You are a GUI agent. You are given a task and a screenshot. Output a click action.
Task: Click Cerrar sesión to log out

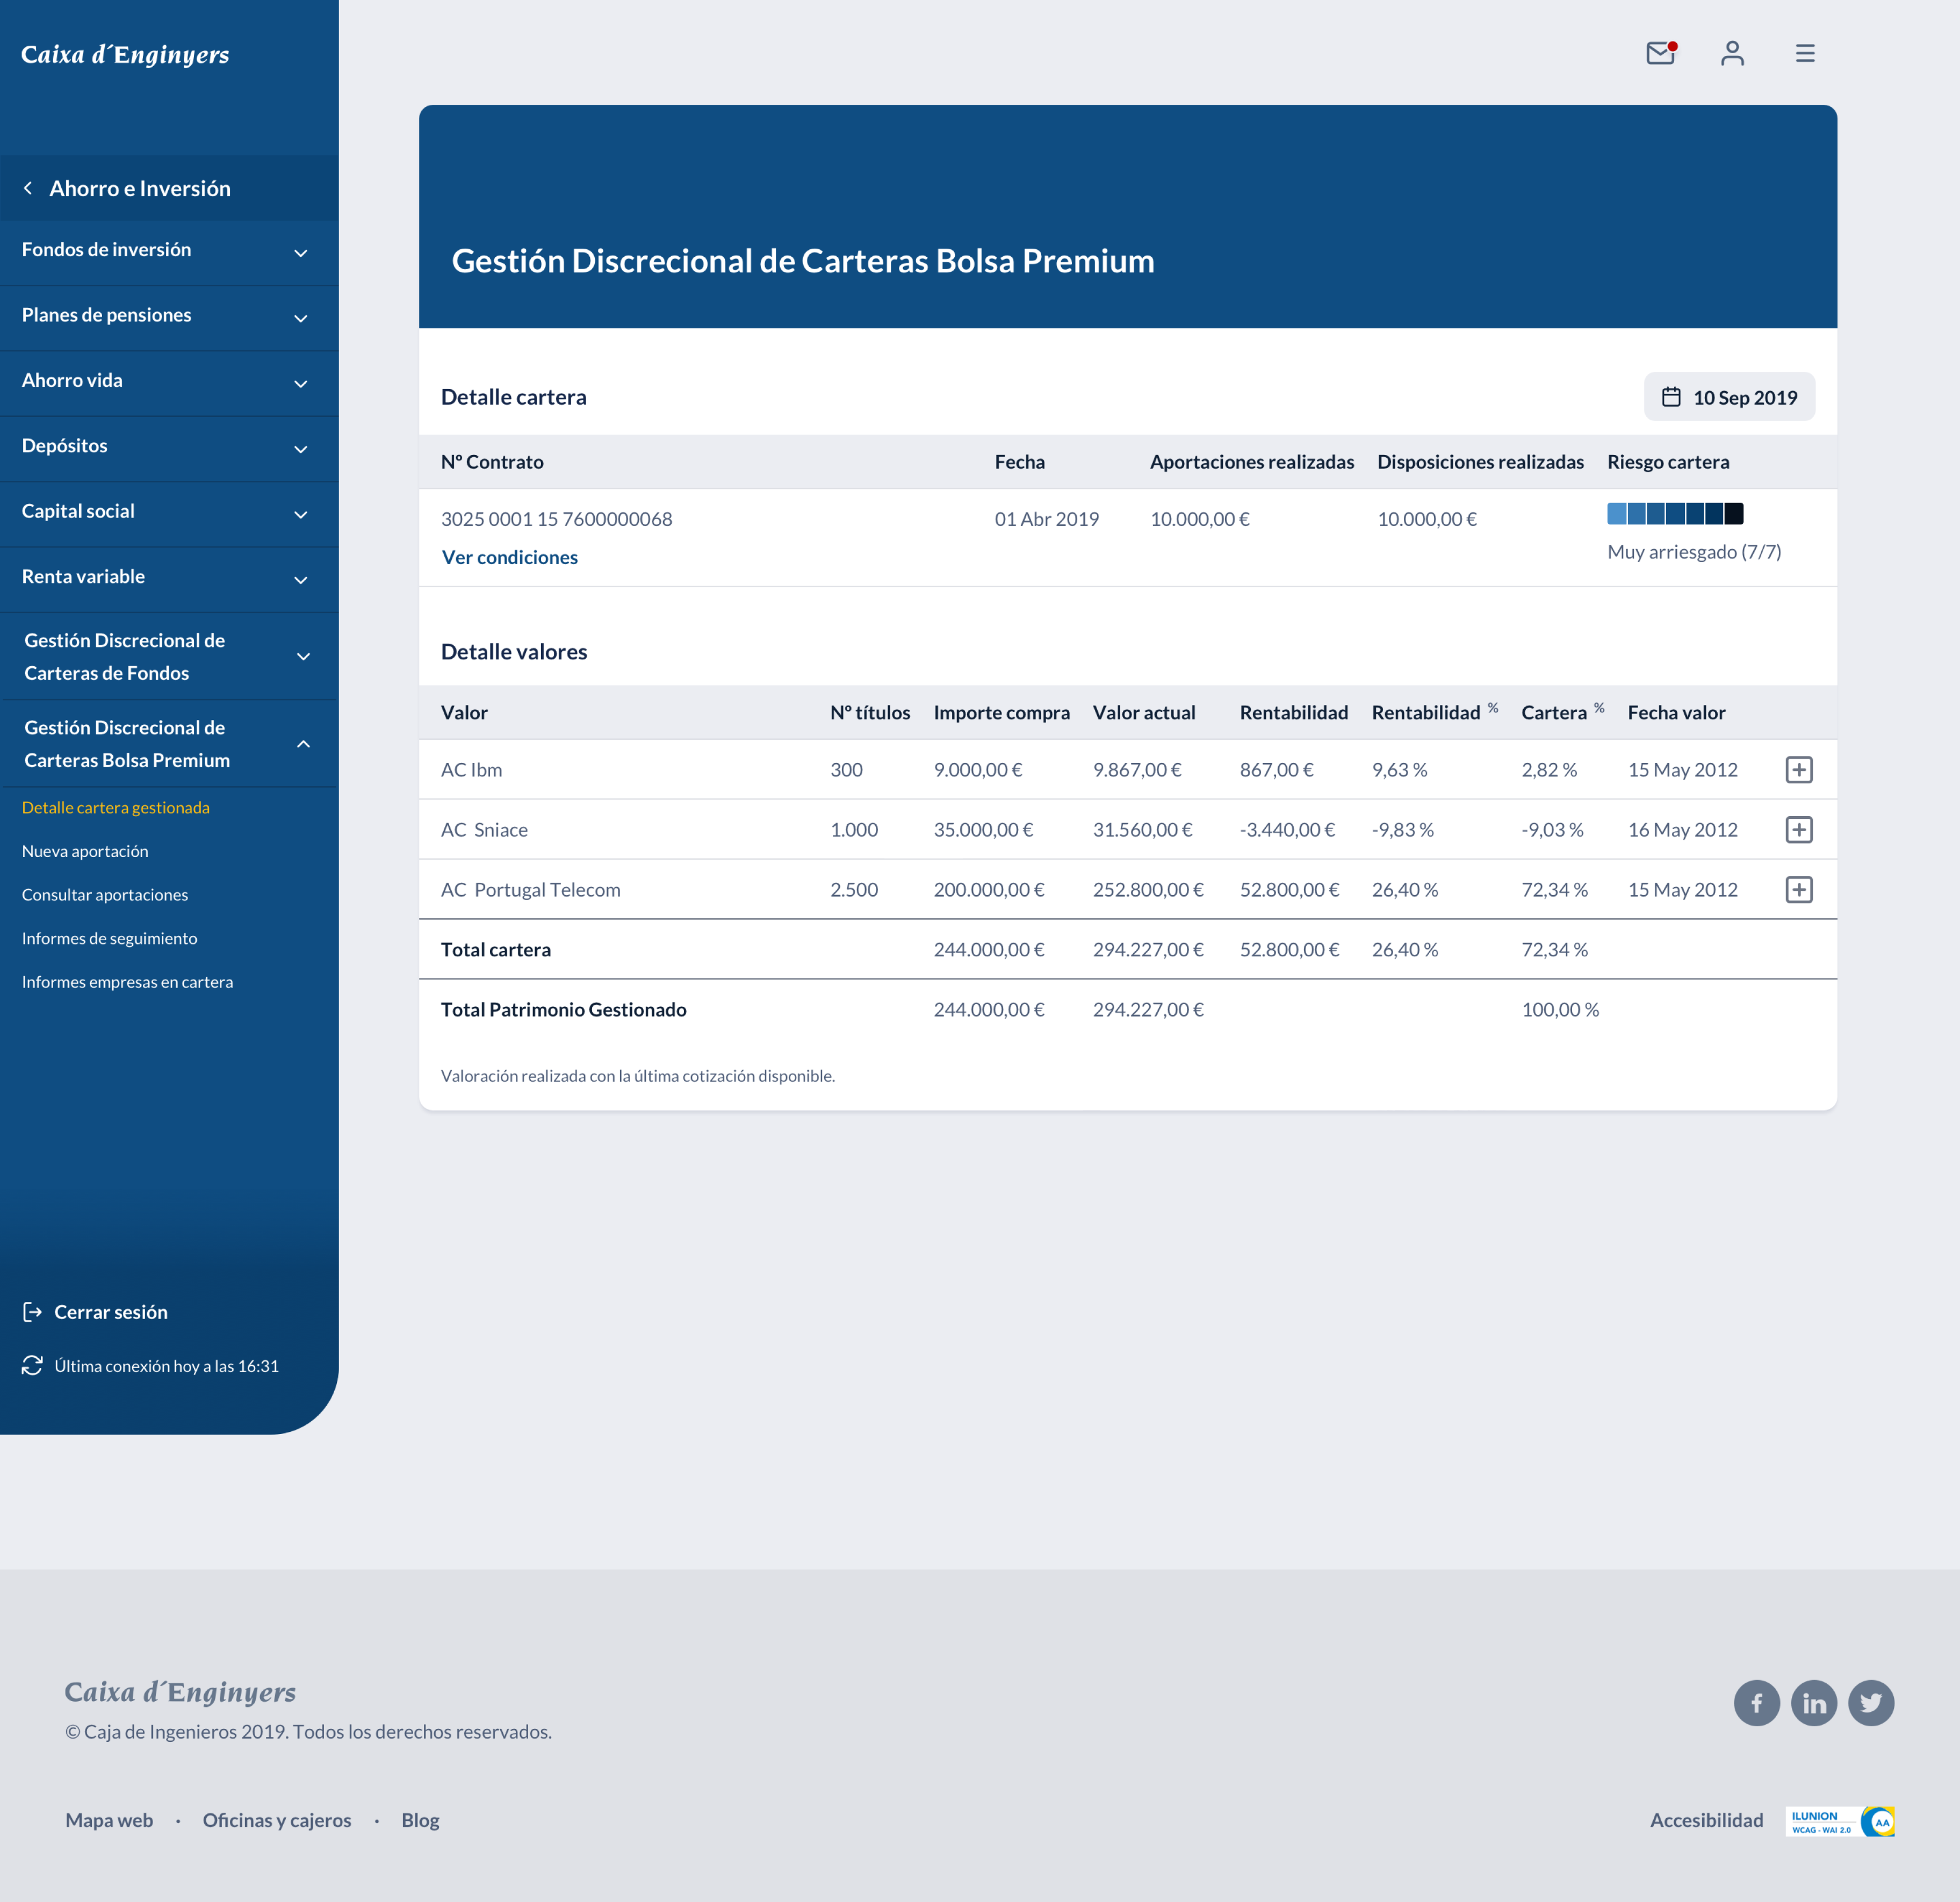tap(111, 1312)
